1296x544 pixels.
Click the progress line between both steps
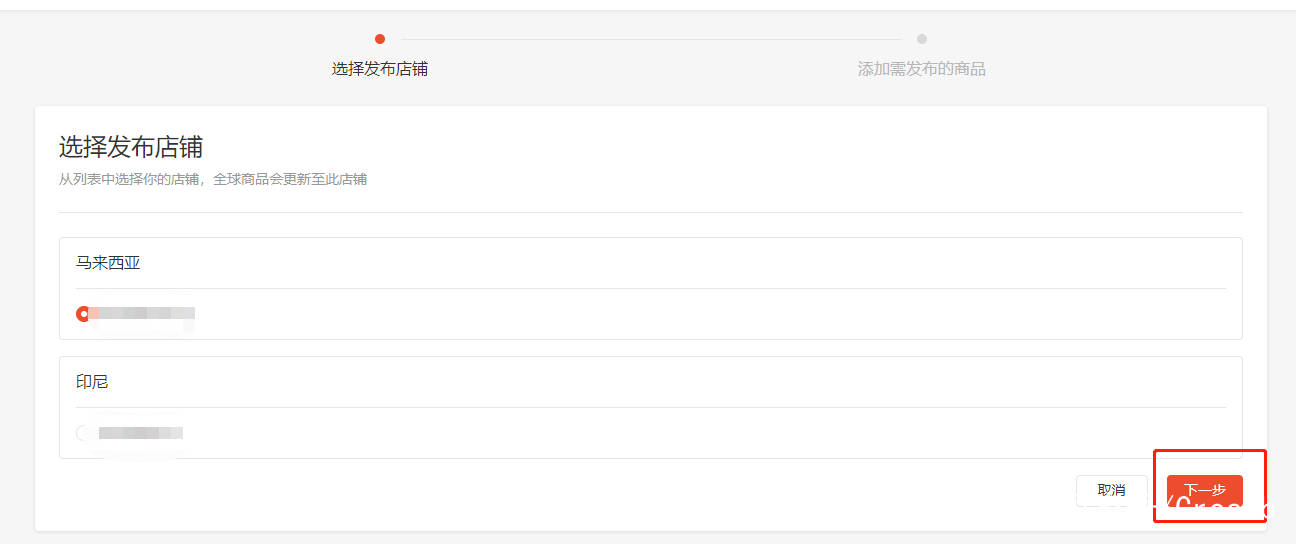[x=651, y=39]
